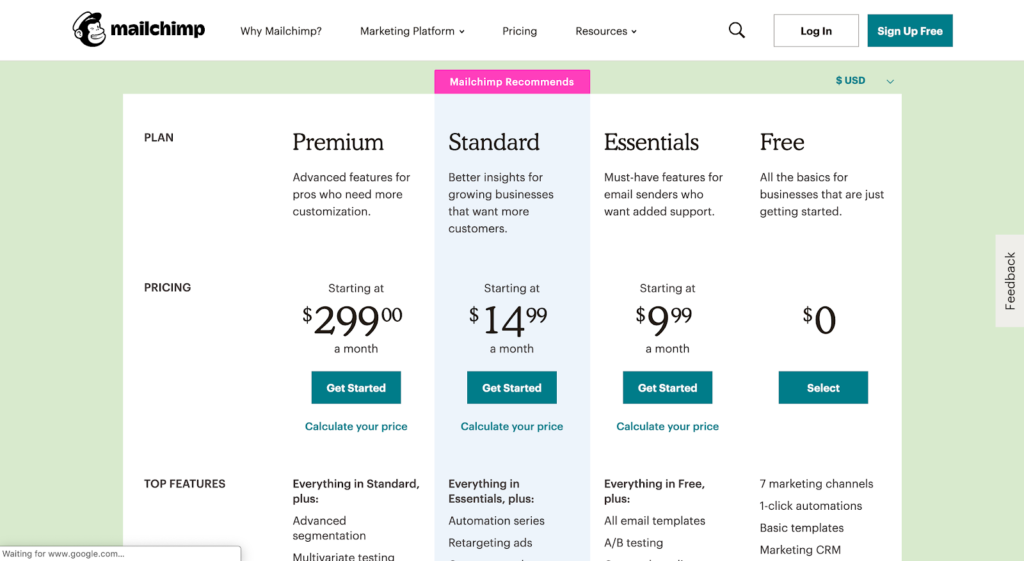Click the Mailchimp Recommends pink badge

pyautogui.click(x=512, y=82)
